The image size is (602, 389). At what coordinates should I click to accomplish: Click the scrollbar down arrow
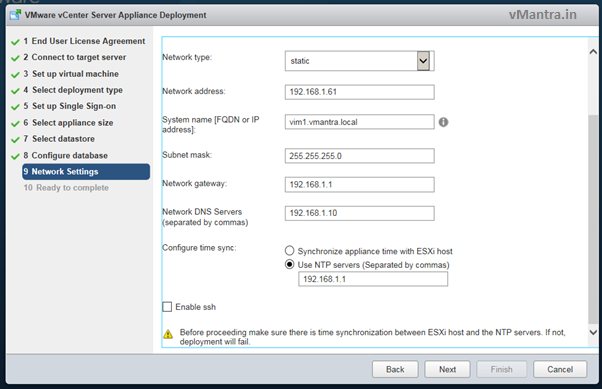point(593,332)
